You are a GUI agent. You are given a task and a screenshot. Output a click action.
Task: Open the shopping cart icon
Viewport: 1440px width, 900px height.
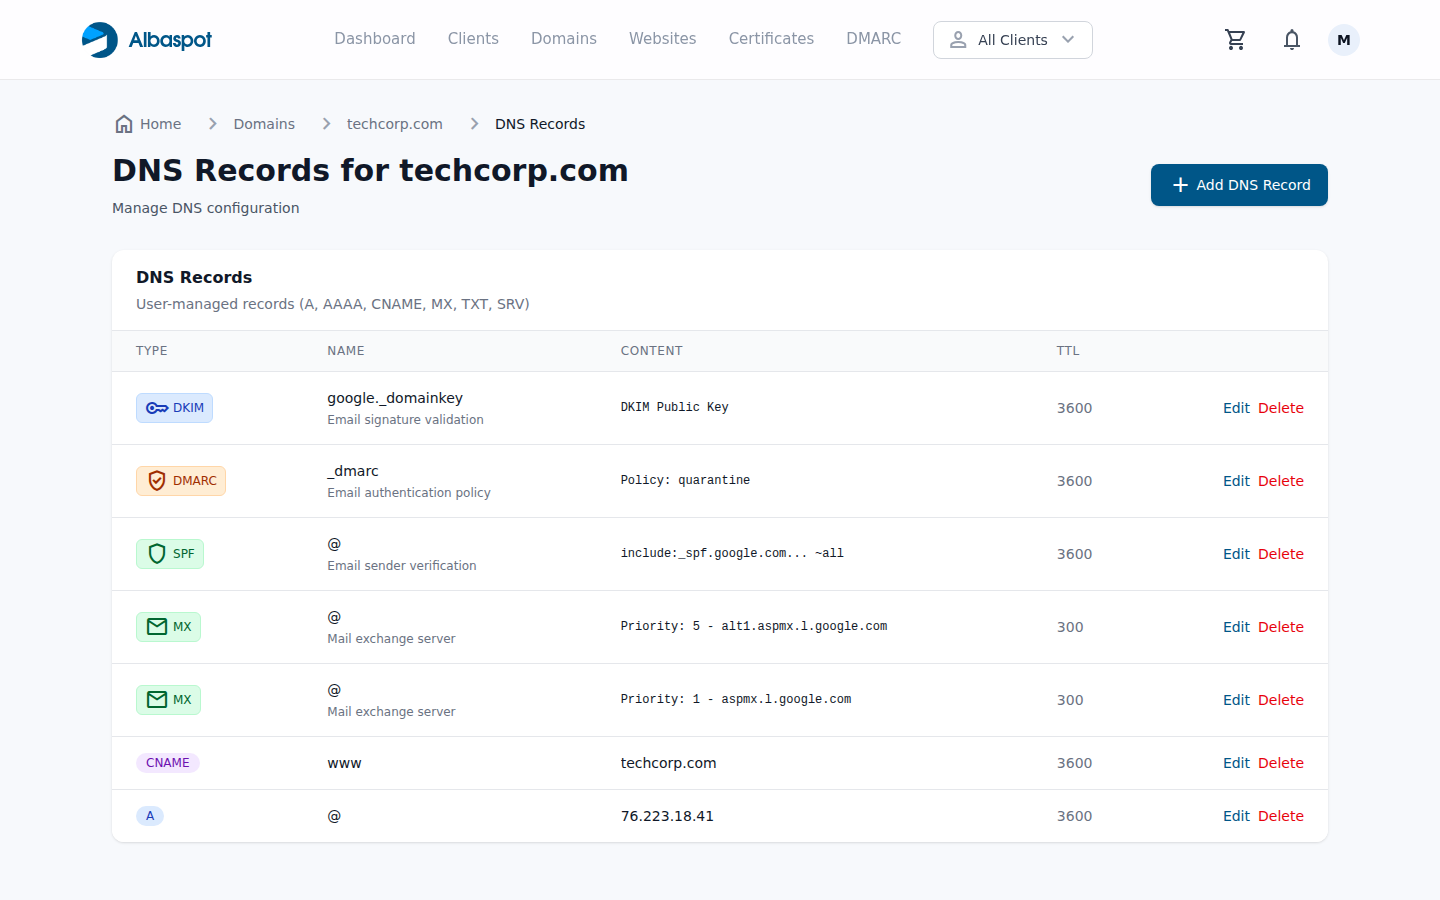point(1235,39)
